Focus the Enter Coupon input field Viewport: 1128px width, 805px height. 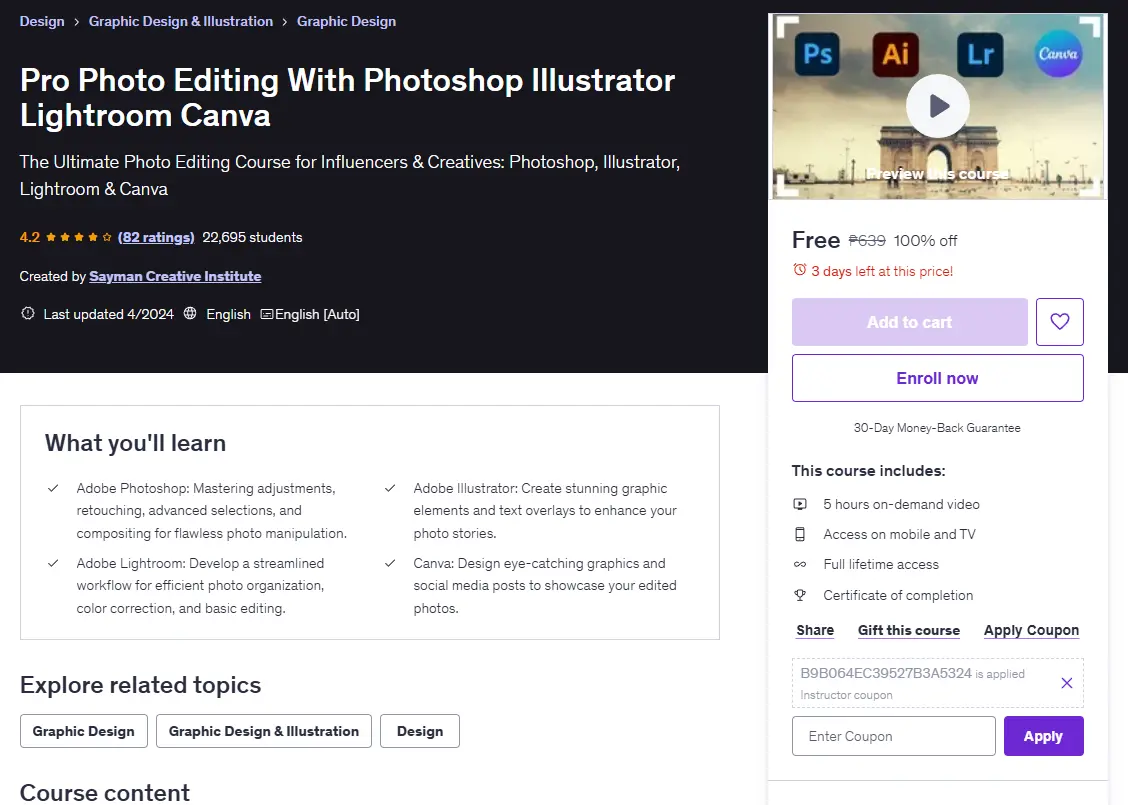[x=893, y=736]
